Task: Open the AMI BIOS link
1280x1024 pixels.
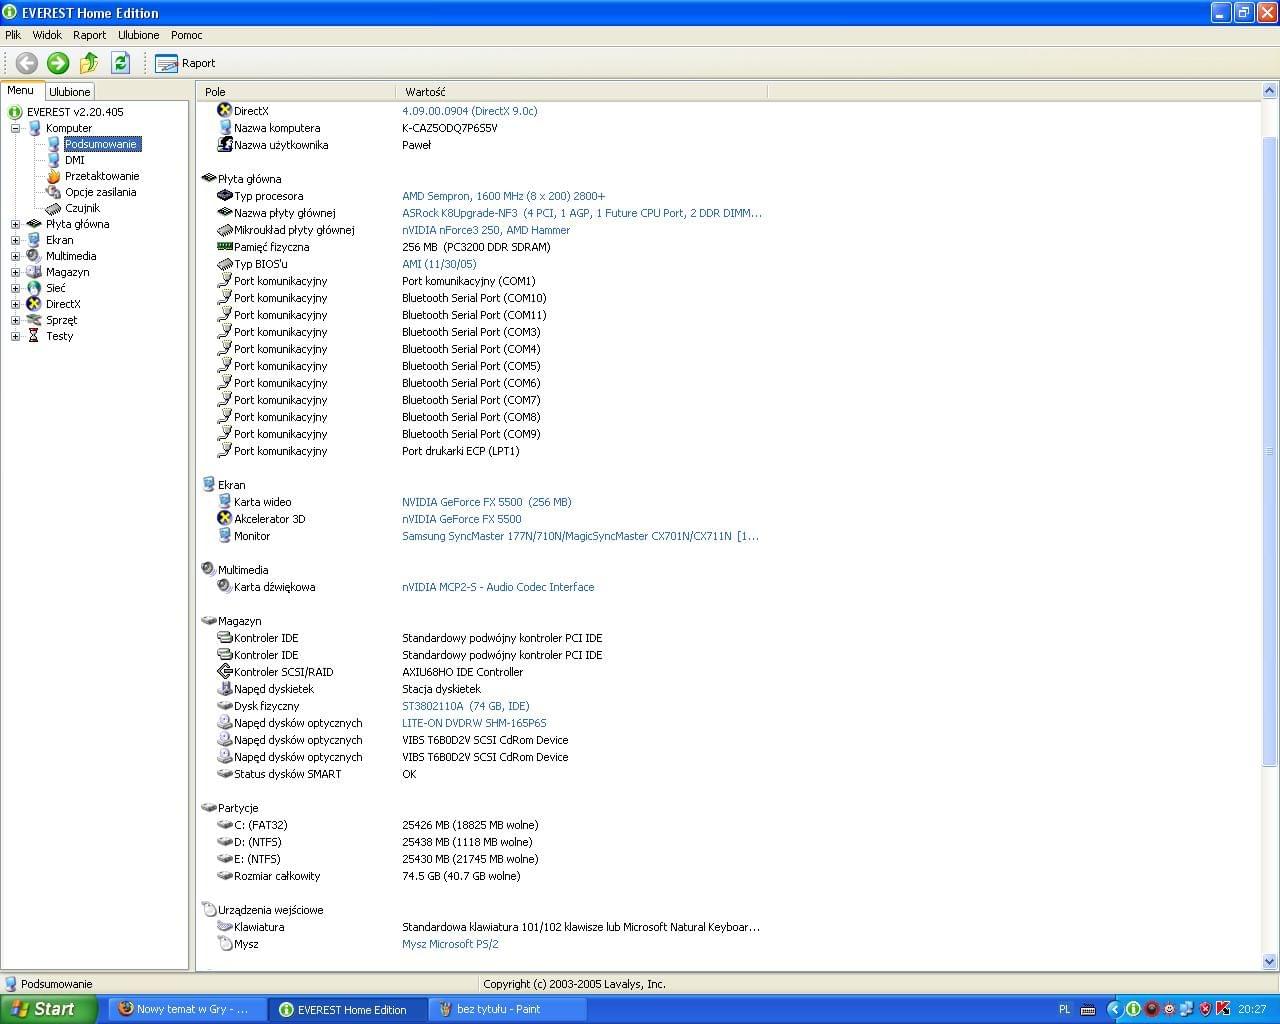Action: (x=439, y=264)
